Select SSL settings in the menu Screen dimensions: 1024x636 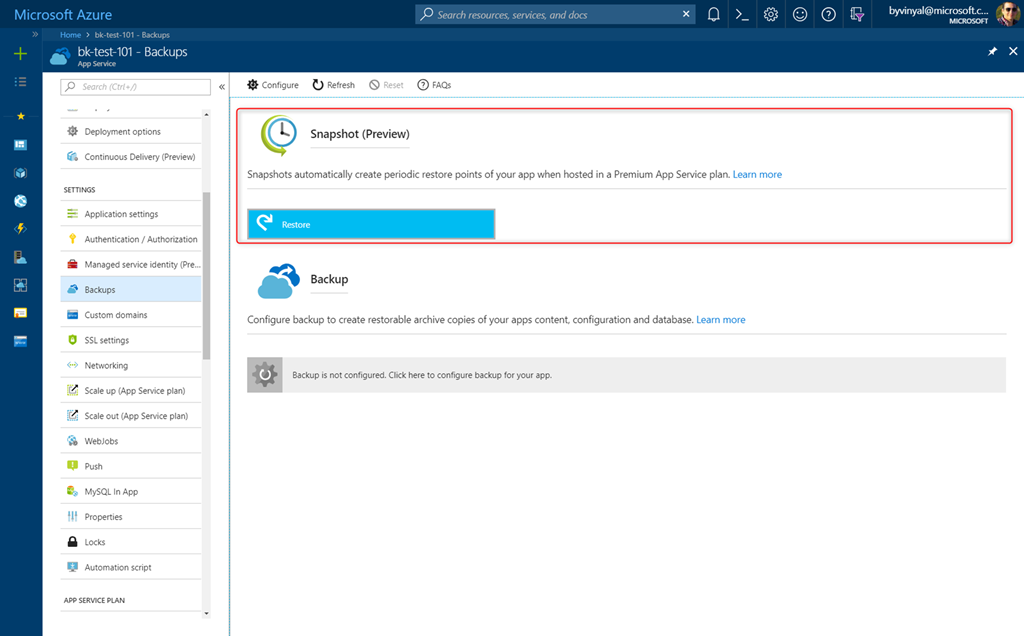point(106,340)
